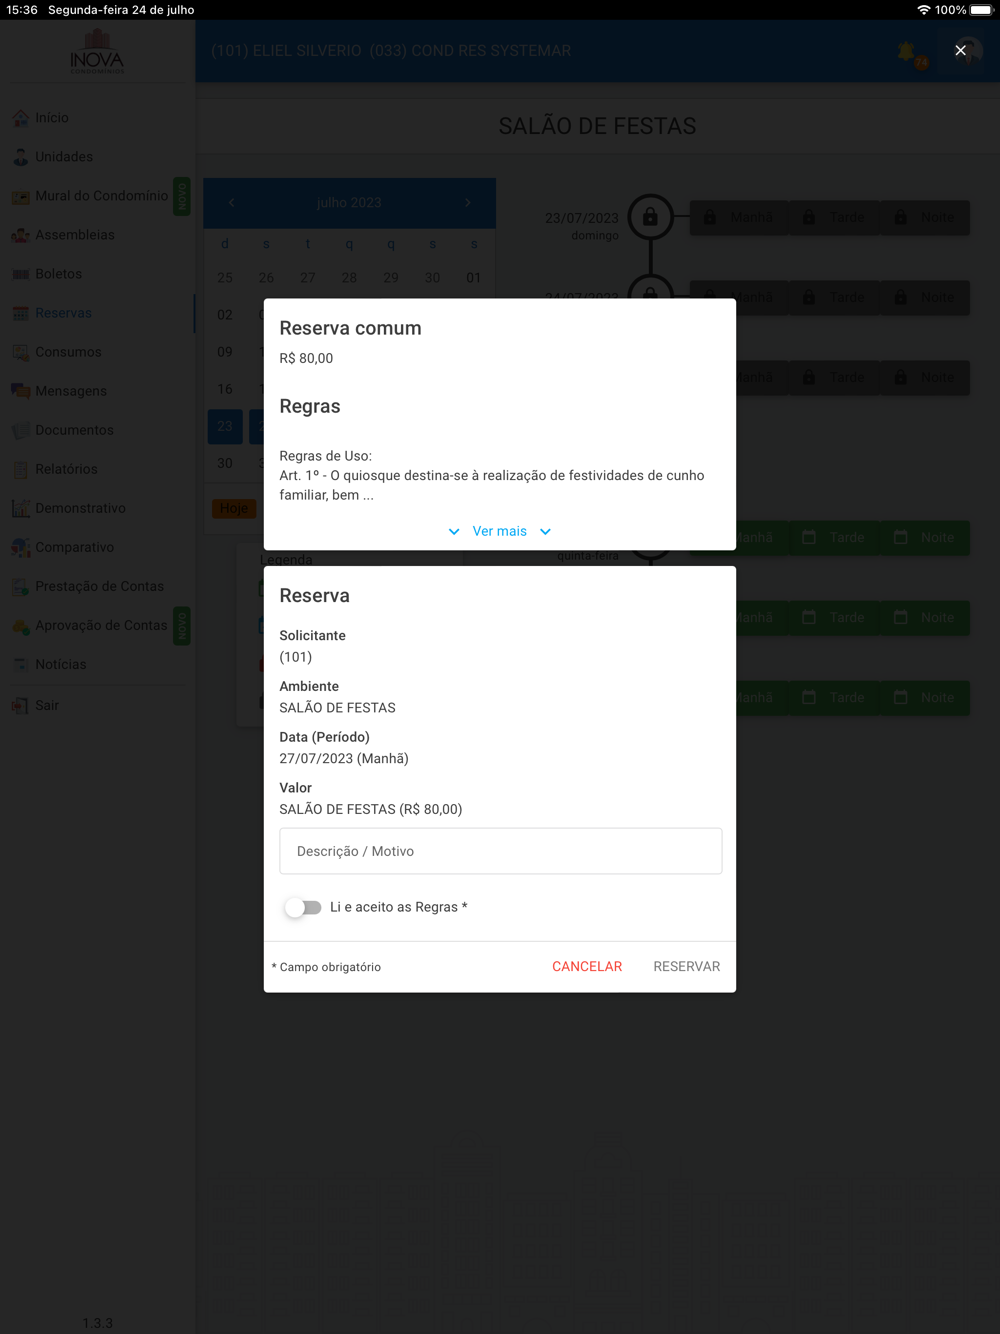The height and width of the screenshot is (1334, 1000).
Task: Click the Mensagens chat icon
Action: (20, 391)
